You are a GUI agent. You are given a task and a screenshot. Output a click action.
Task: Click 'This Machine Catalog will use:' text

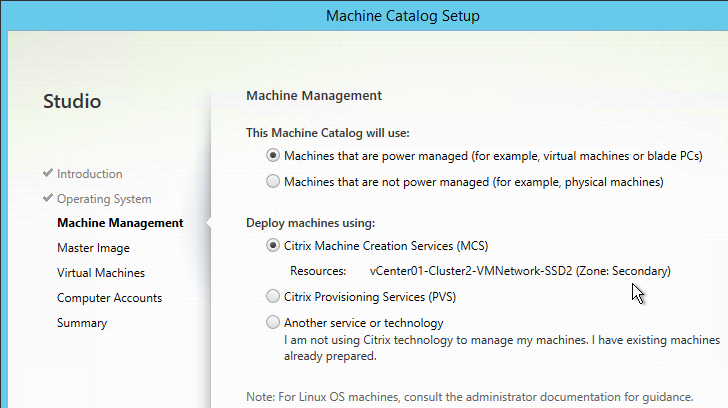[x=328, y=133]
